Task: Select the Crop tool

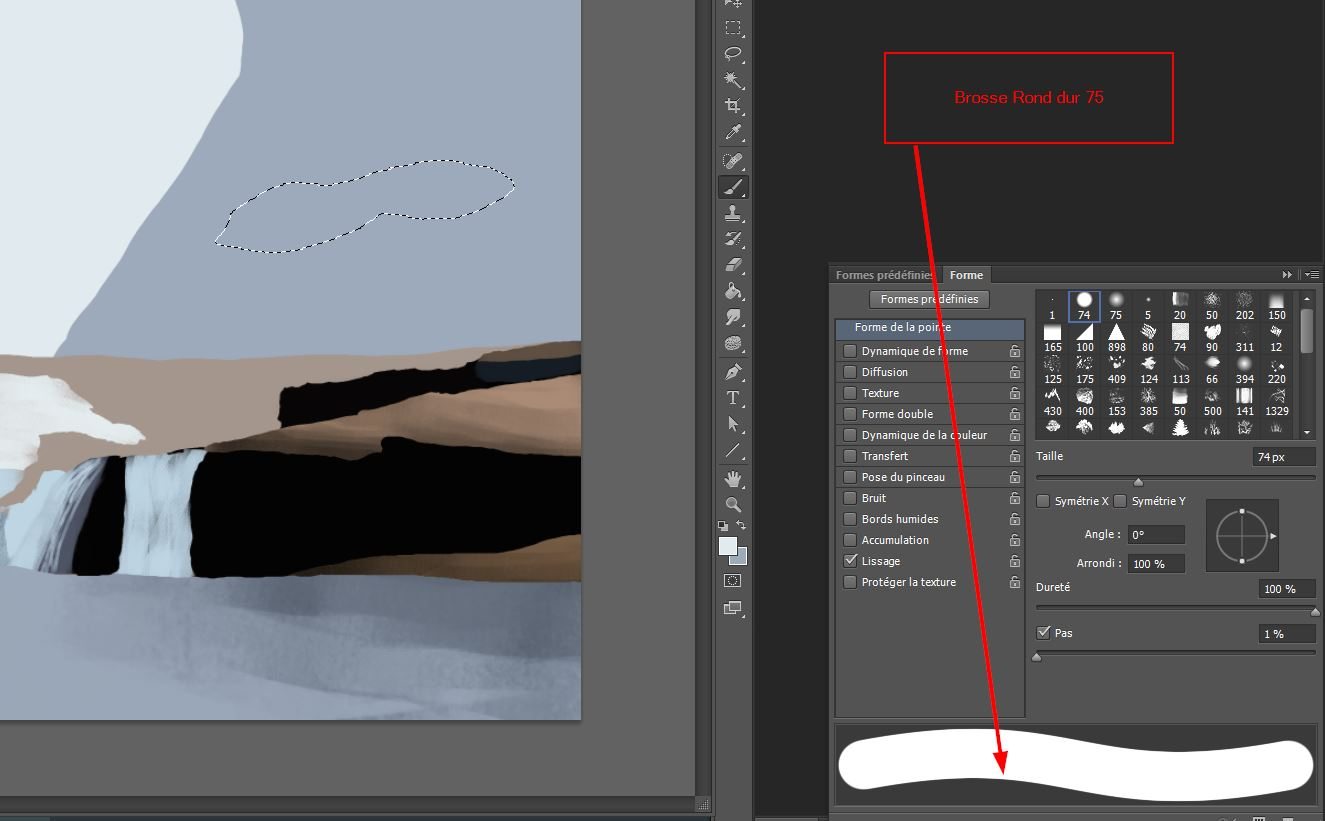Action: coord(733,106)
